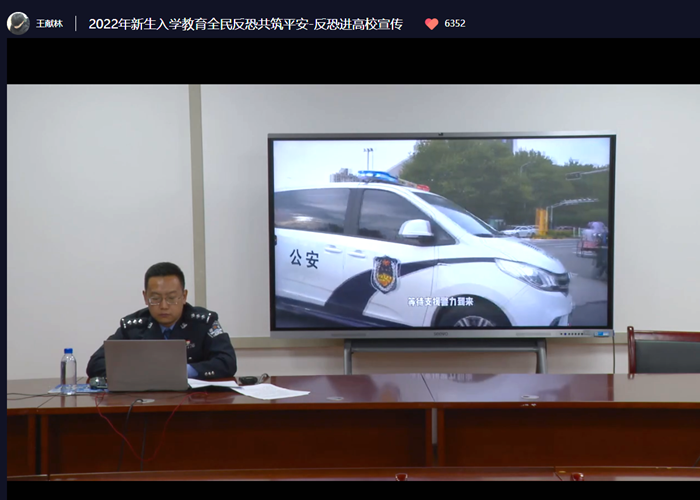Click the subtitle caption on the display
The height and width of the screenshot is (500, 700).
[x=440, y=300]
